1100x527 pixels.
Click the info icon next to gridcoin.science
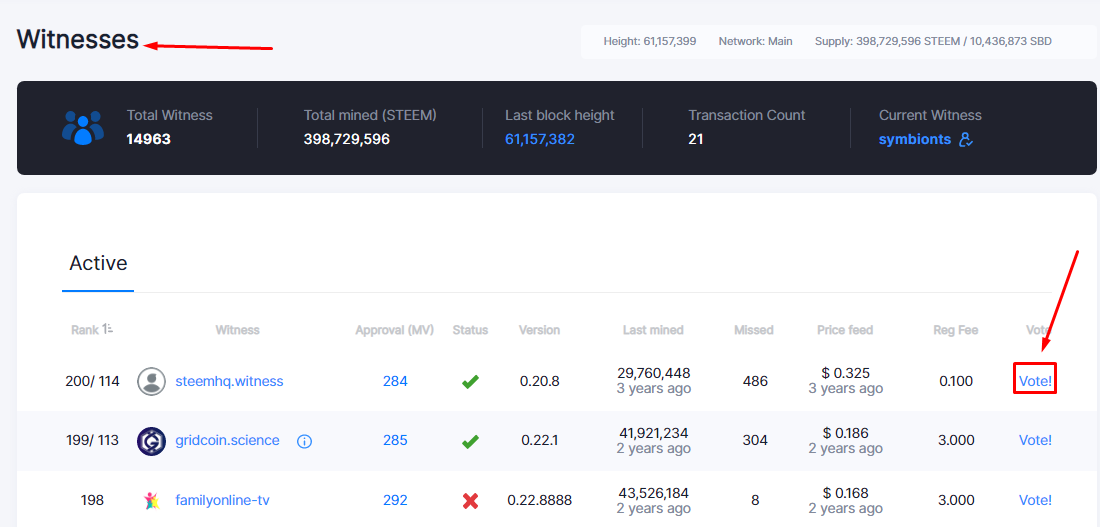304,441
